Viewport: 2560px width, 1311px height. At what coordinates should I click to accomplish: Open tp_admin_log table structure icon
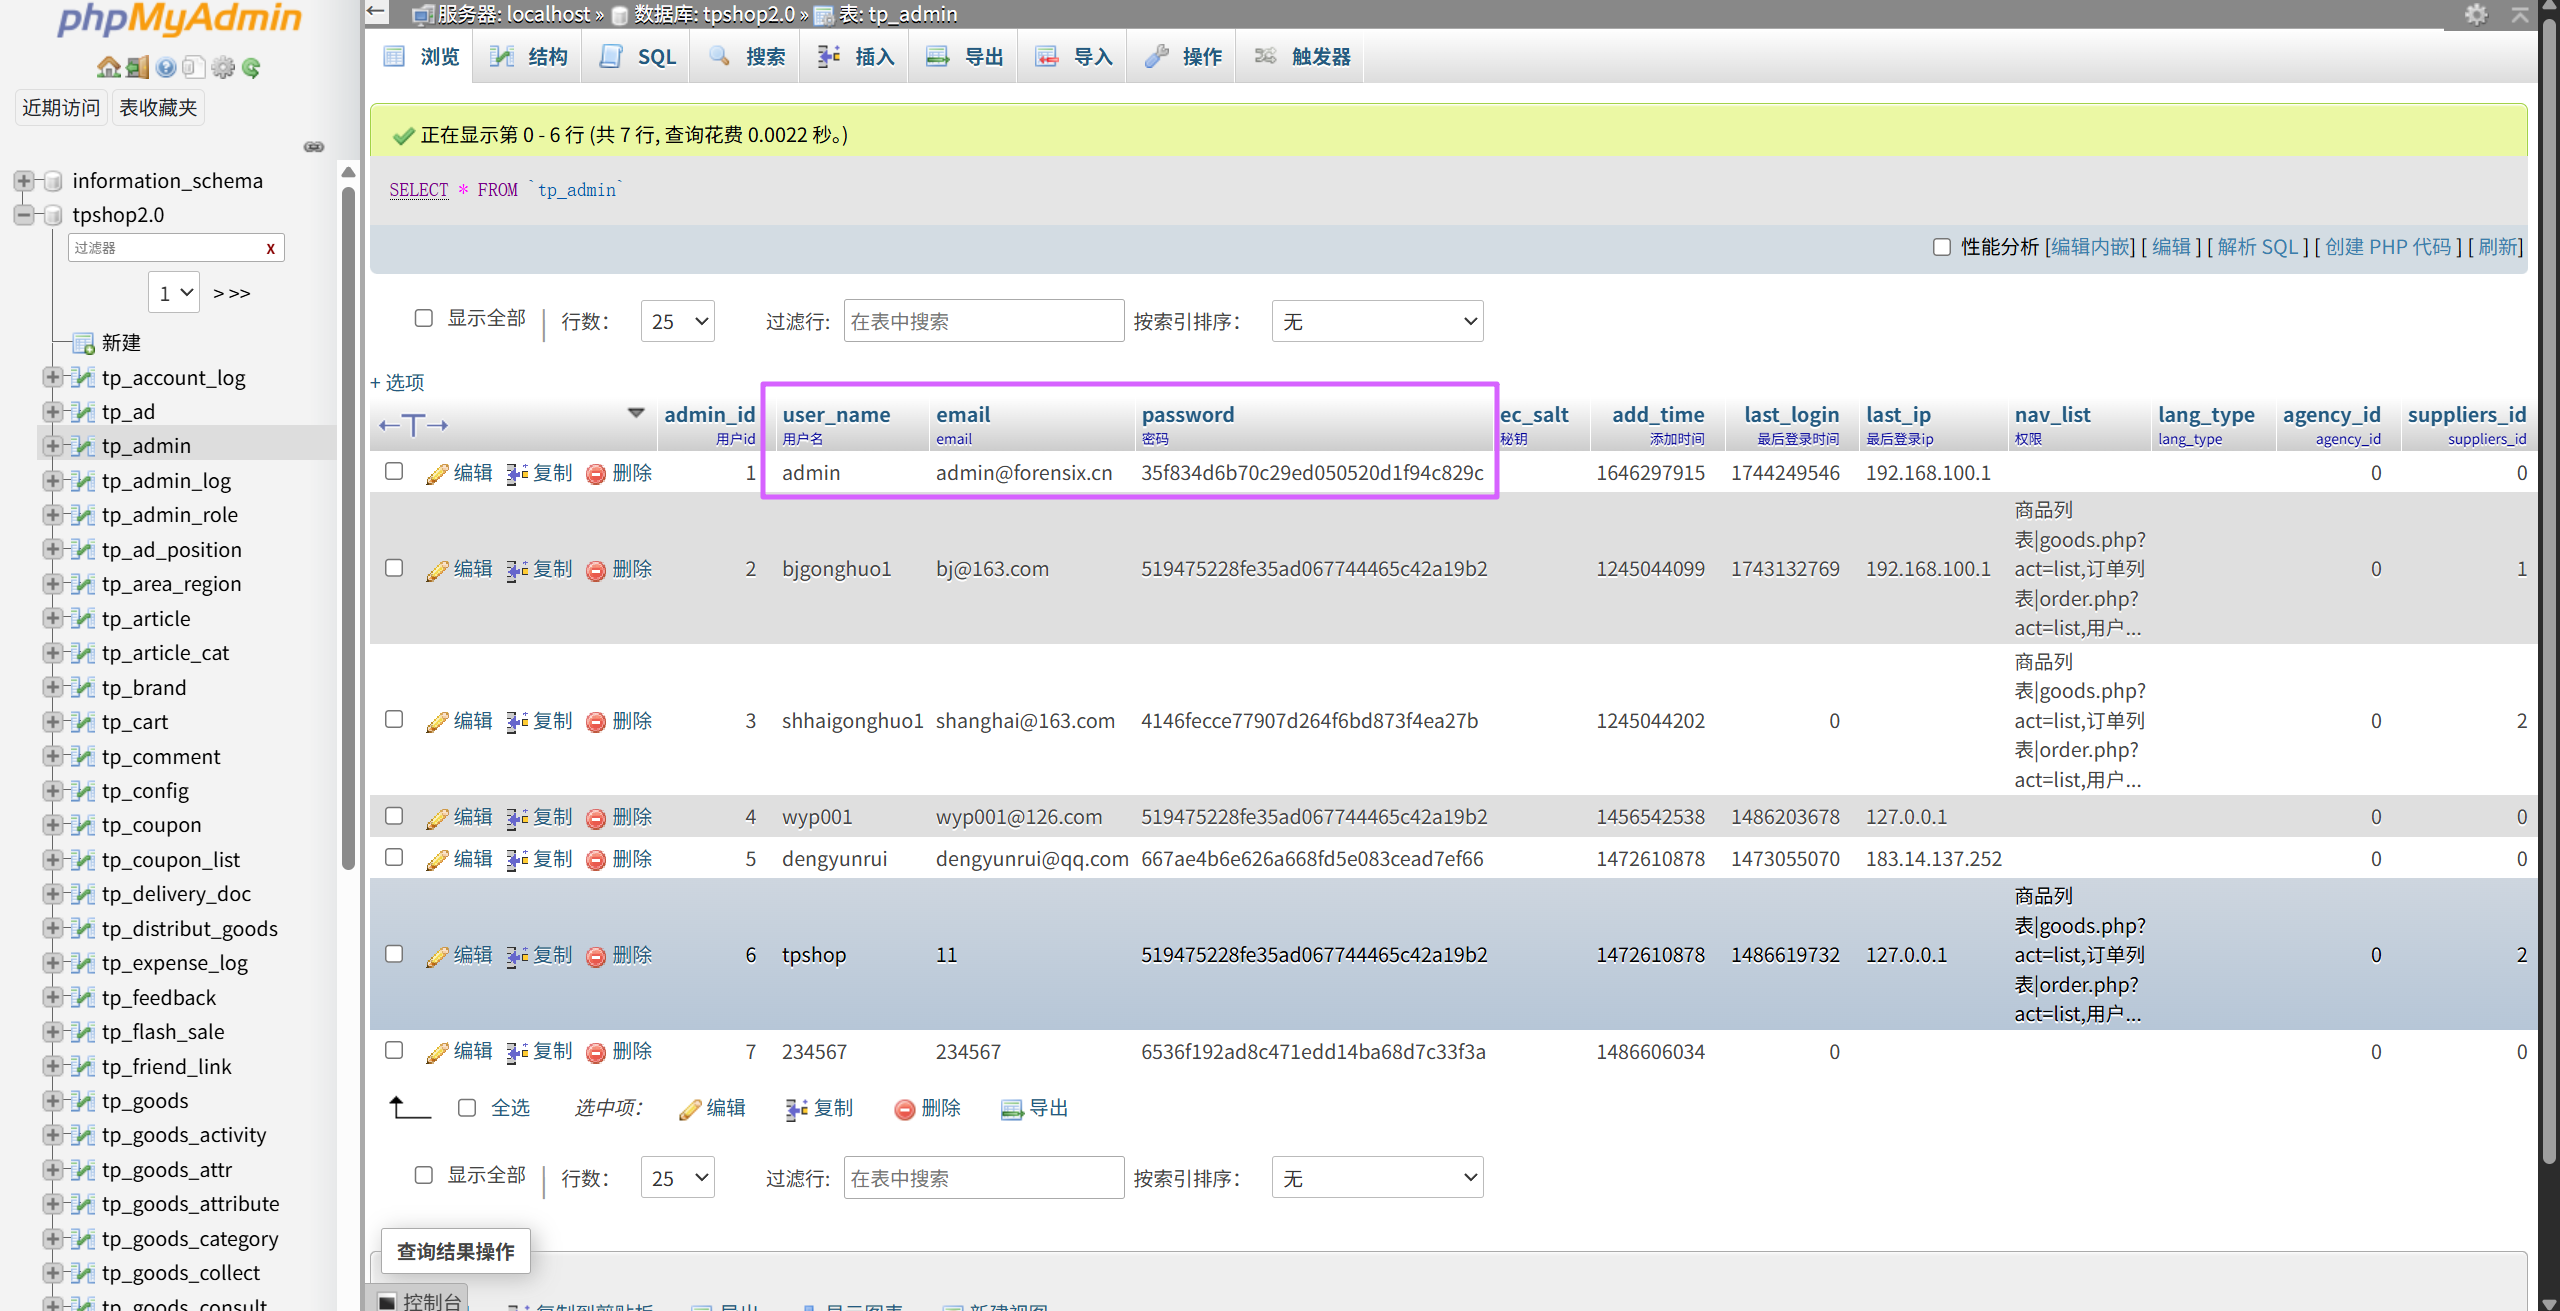point(84,481)
